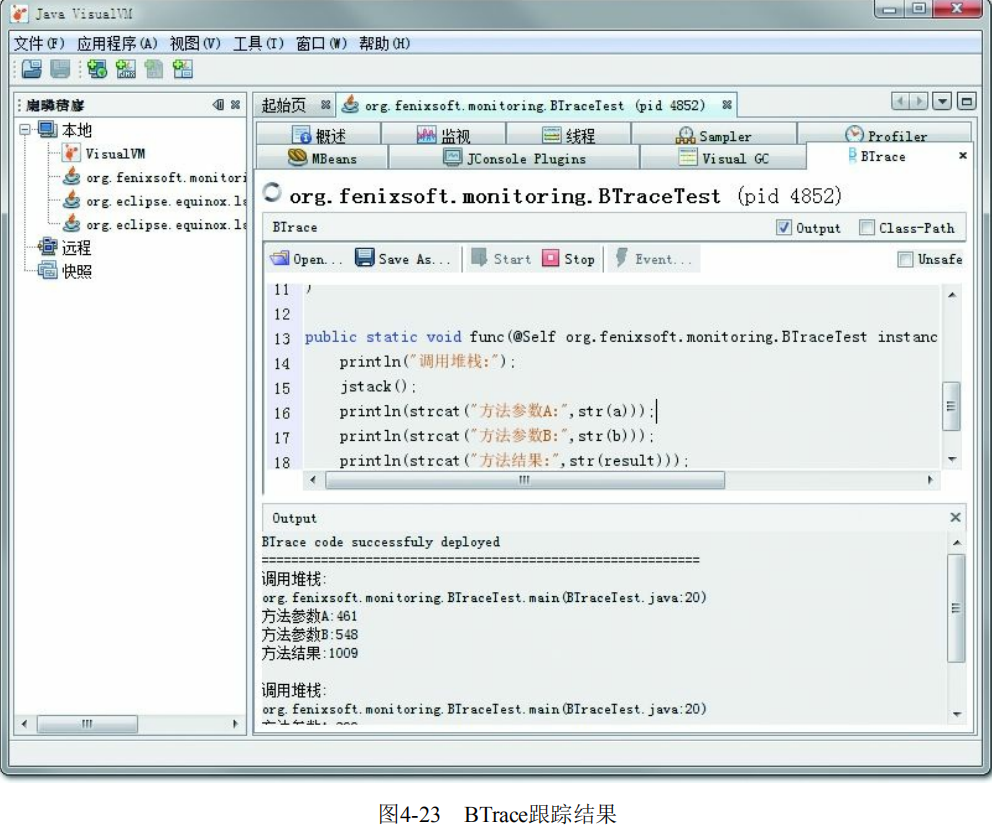The width and height of the screenshot is (992, 830).
Task: Switch to the Profiler tab
Action: (885, 135)
